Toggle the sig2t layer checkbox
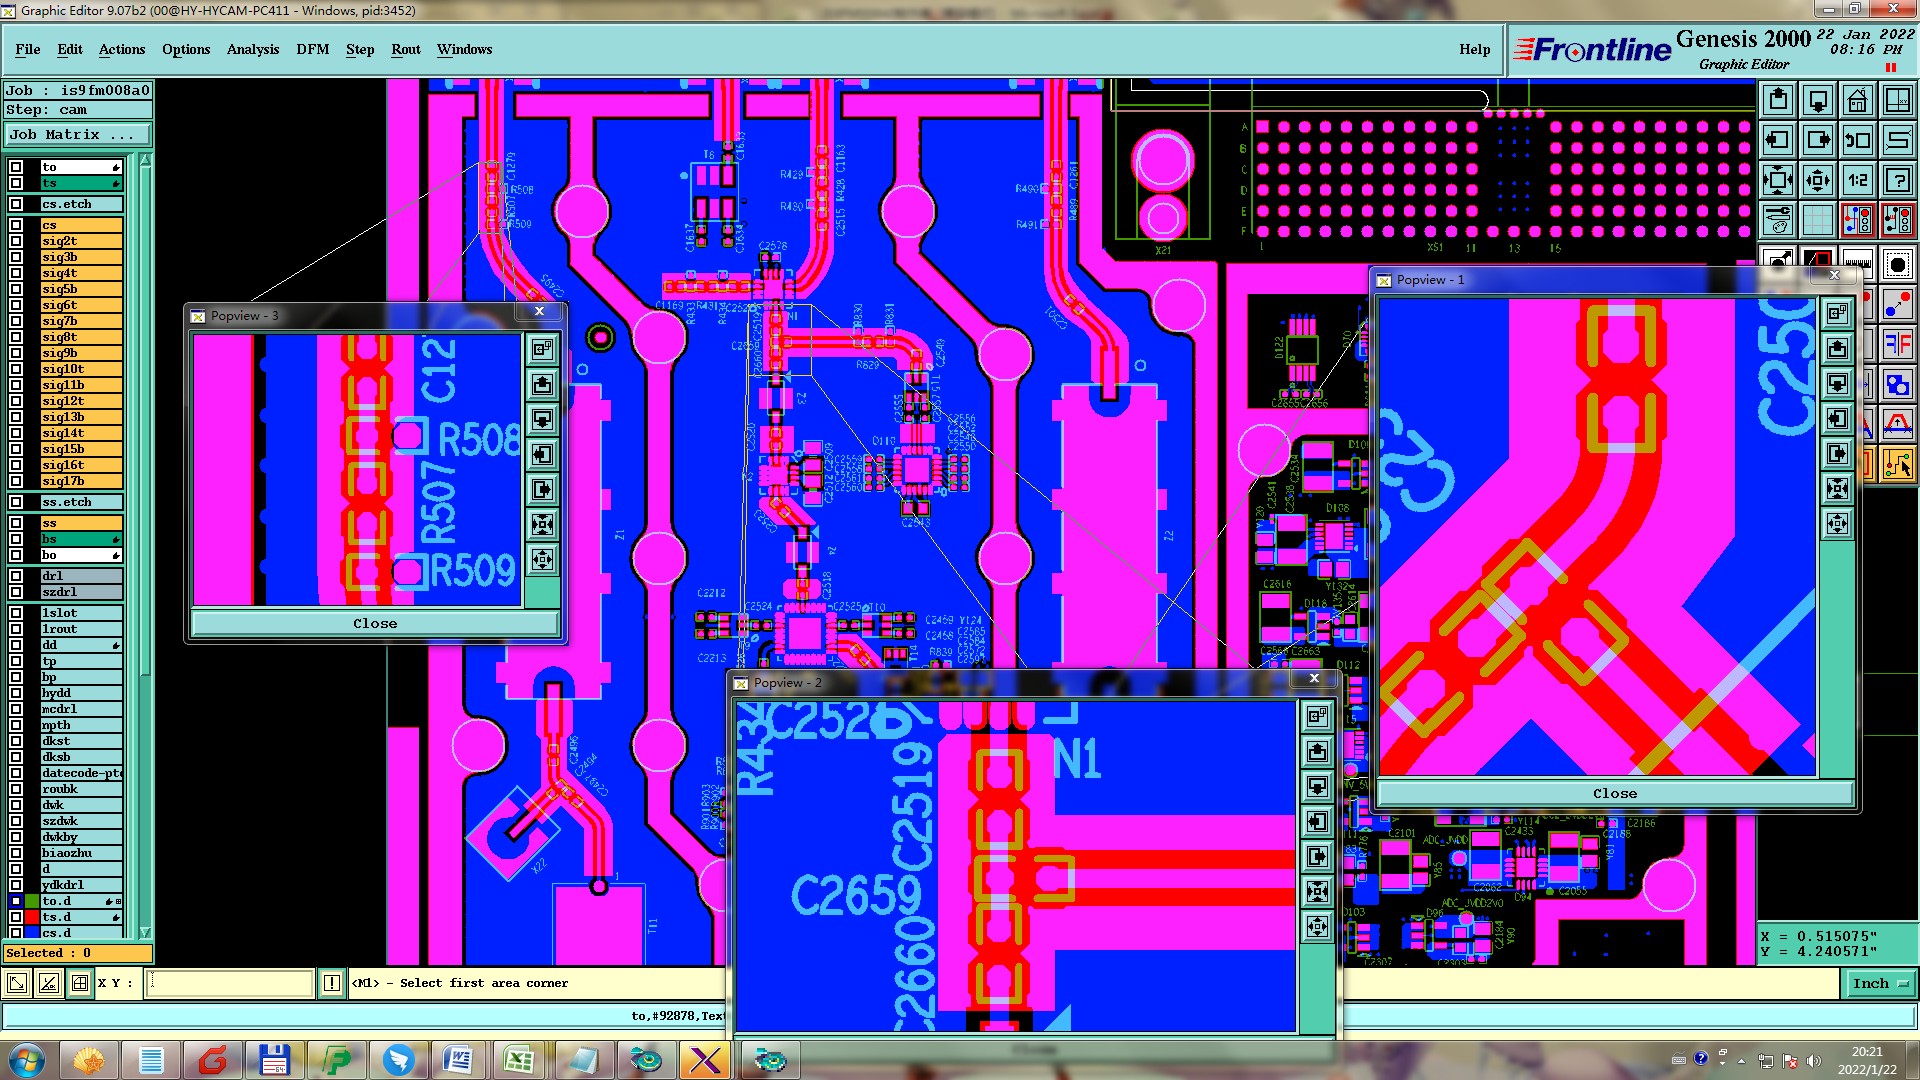Image resolution: width=1920 pixels, height=1080 pixels. click(x=16, y=241)
